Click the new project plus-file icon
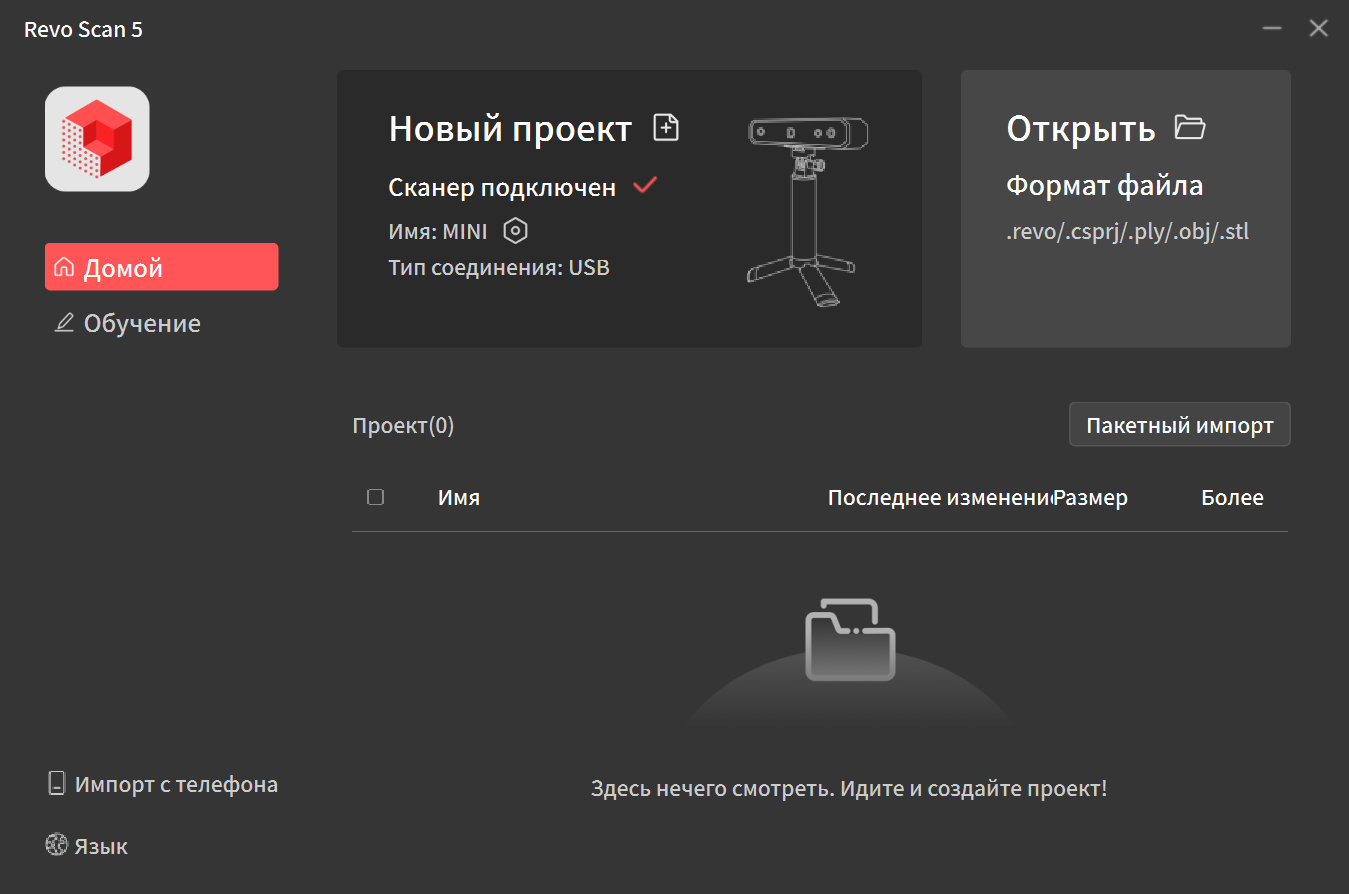This screenshot has height=894, width=1349. [x=666, y=127]
